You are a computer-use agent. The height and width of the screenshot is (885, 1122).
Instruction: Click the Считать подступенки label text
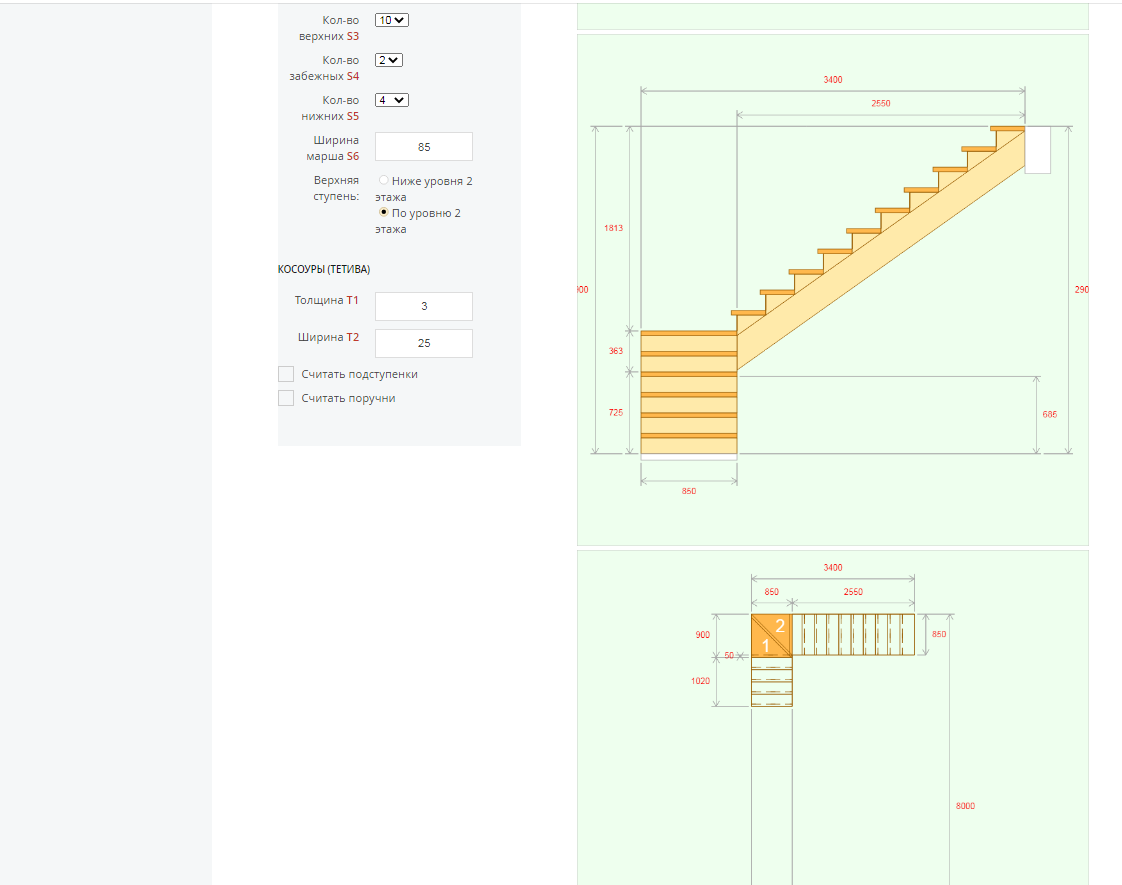[x=359, y=374]
